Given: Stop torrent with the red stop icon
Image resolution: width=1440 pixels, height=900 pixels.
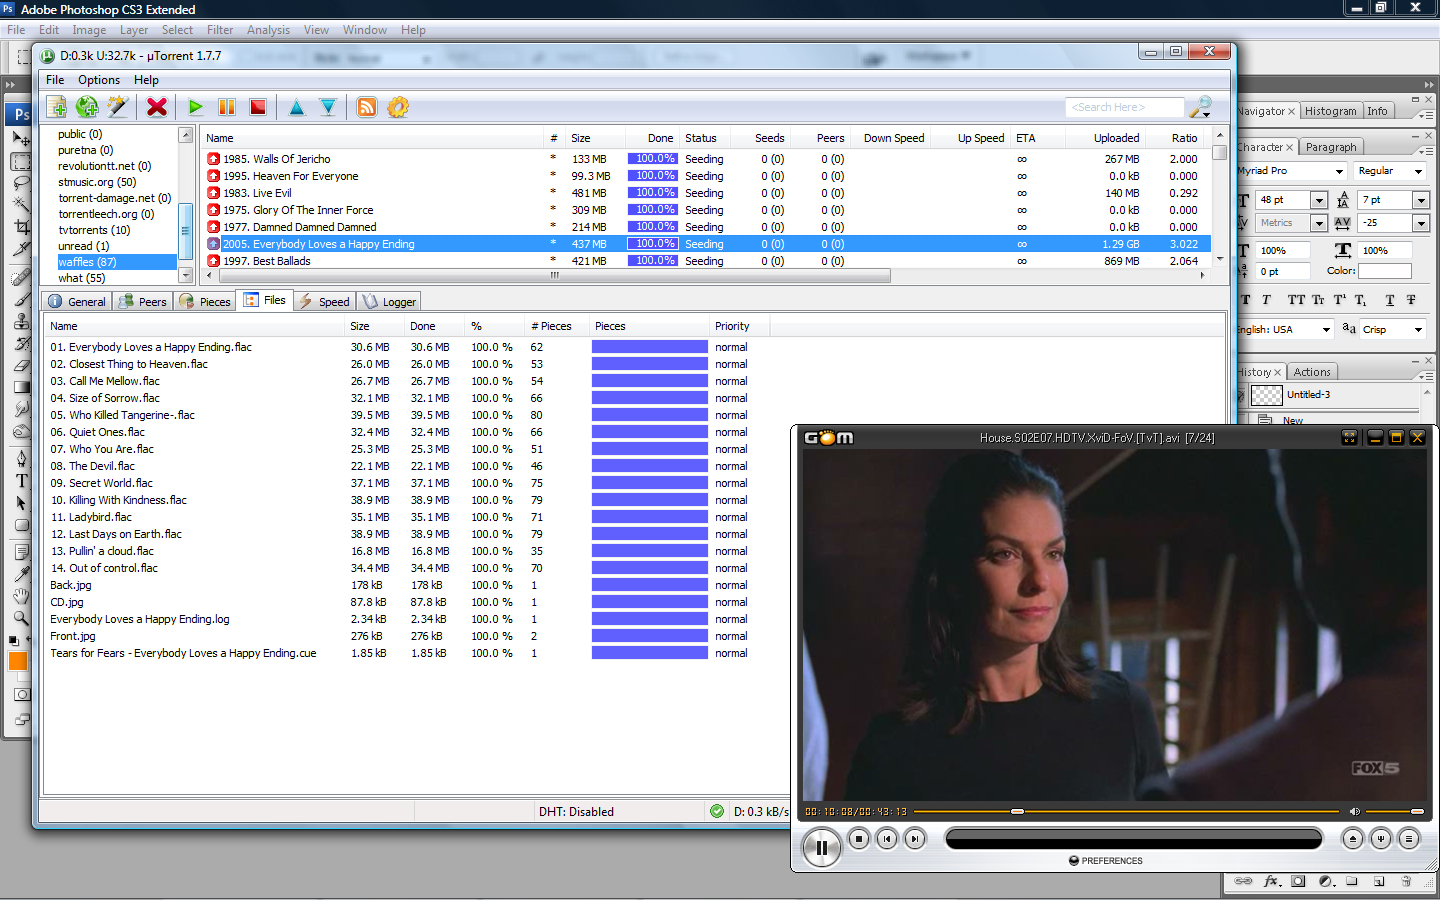Looking at the screenshot, I should 258,107.
